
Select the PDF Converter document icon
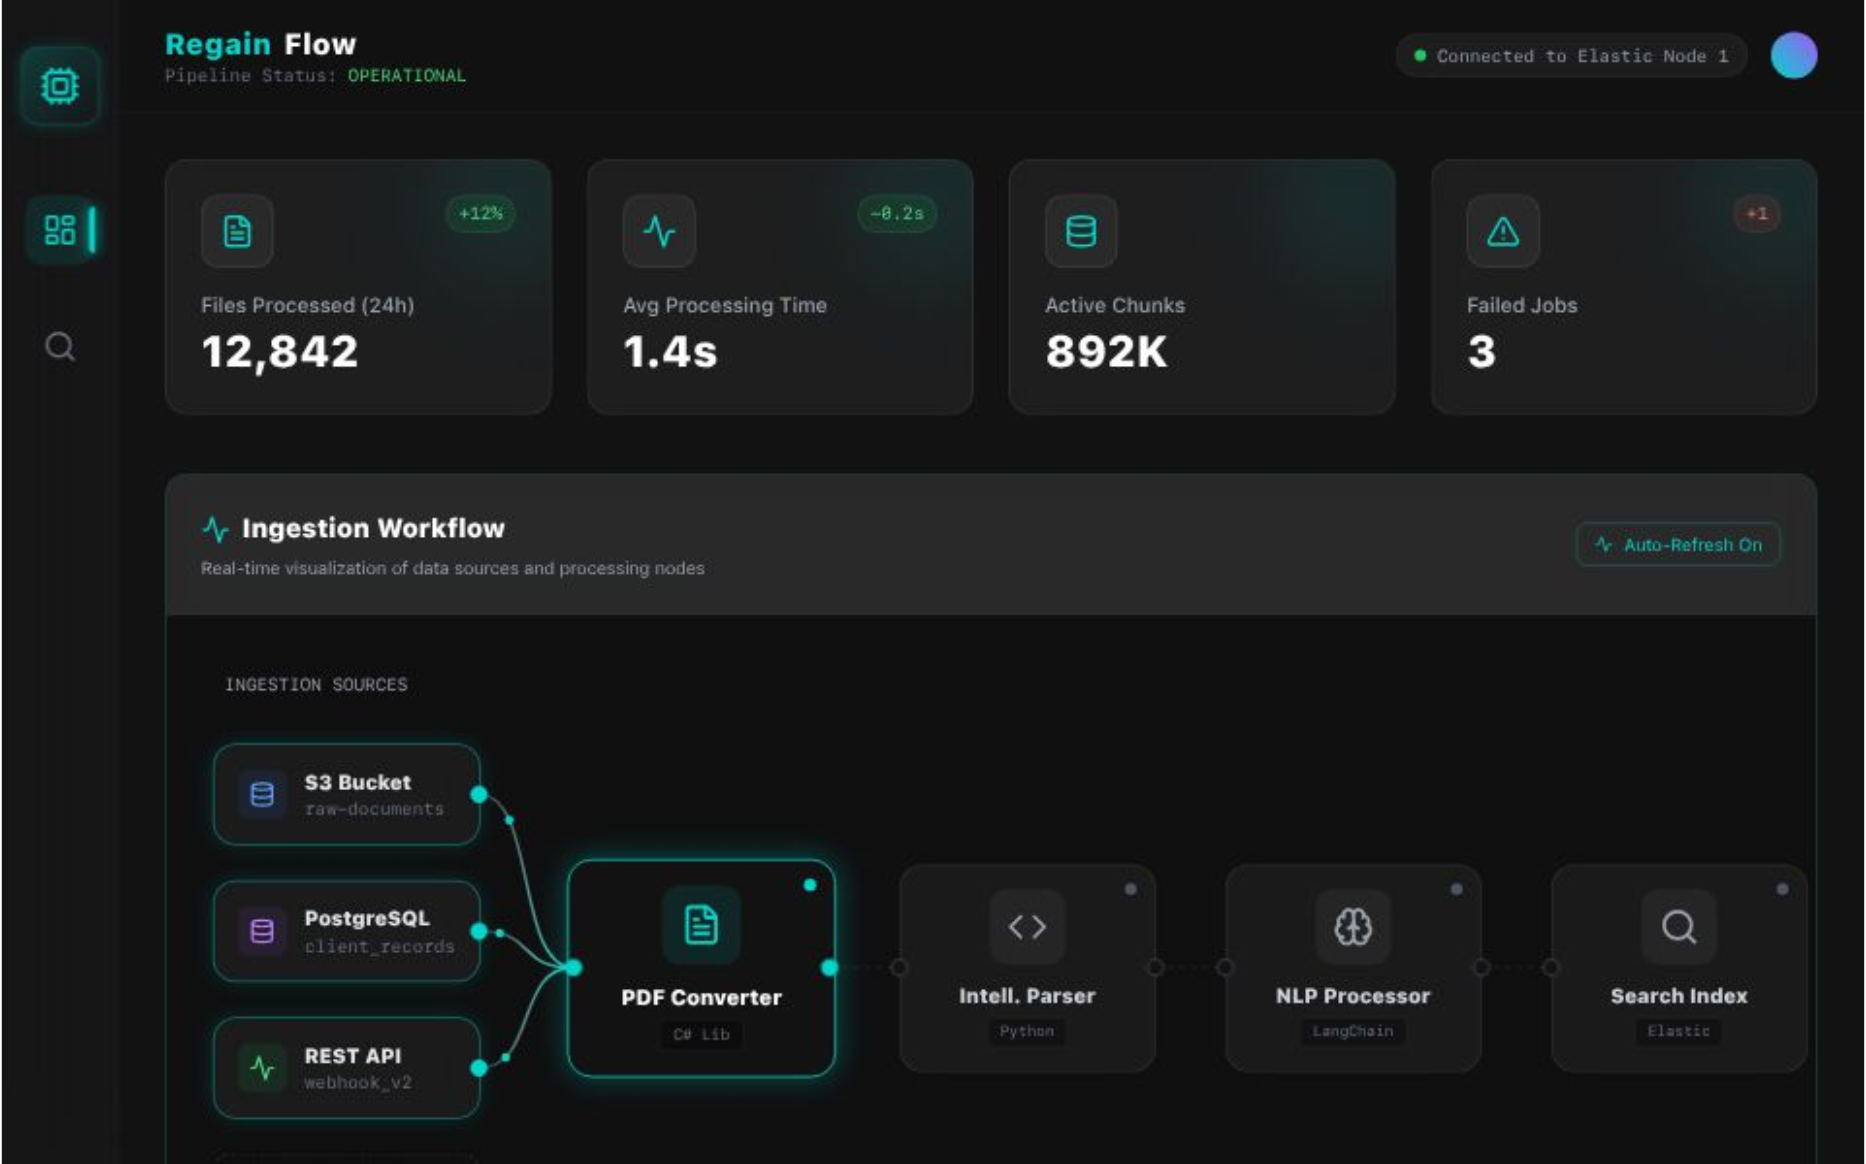701,925
